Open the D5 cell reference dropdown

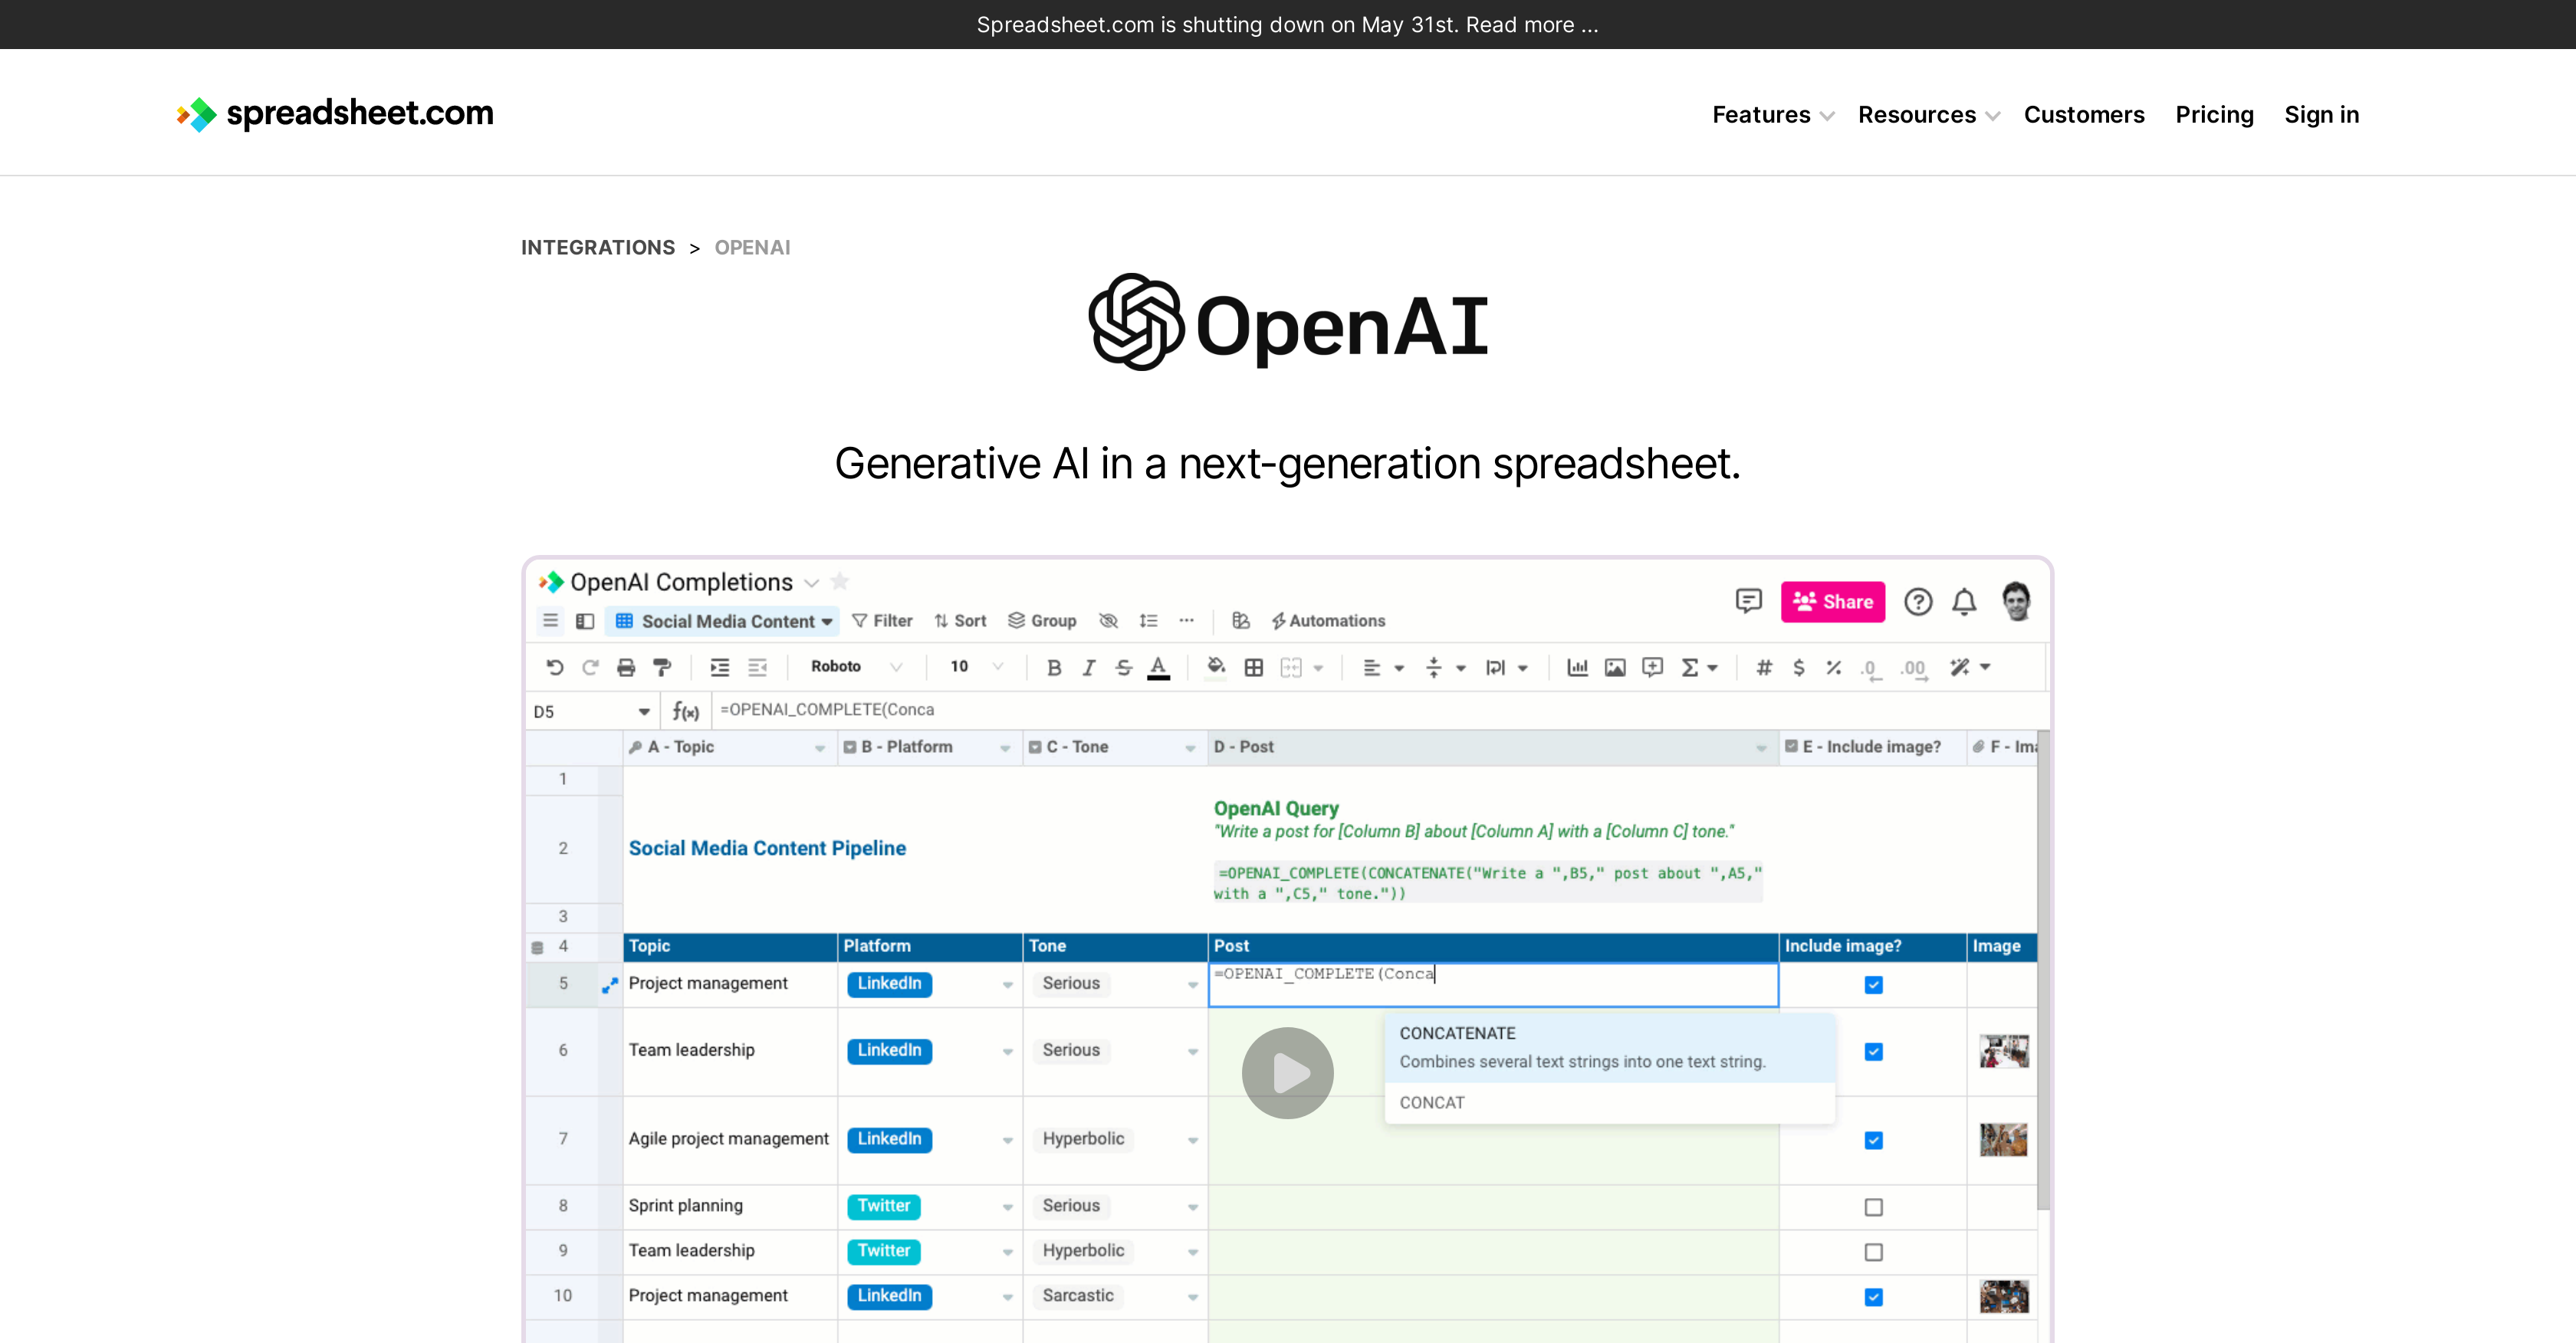pyautogui.click(x=644, y=712)
